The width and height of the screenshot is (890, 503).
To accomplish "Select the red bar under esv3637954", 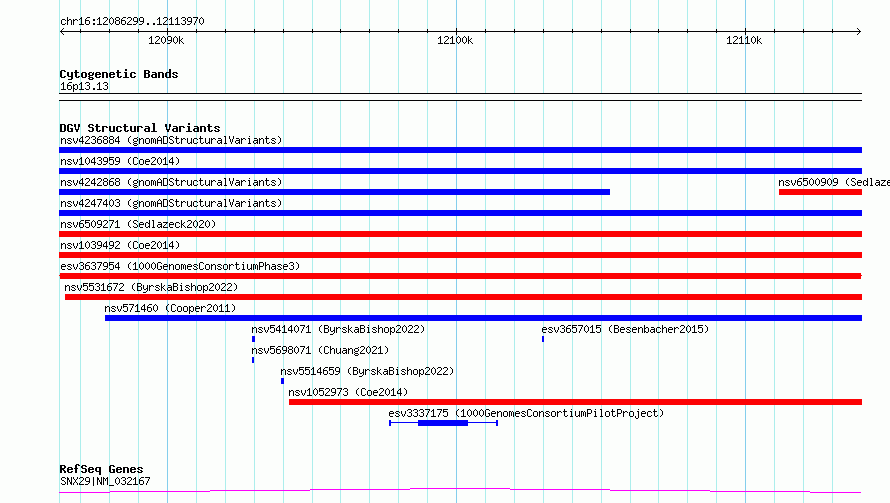I will pos(460,276).
